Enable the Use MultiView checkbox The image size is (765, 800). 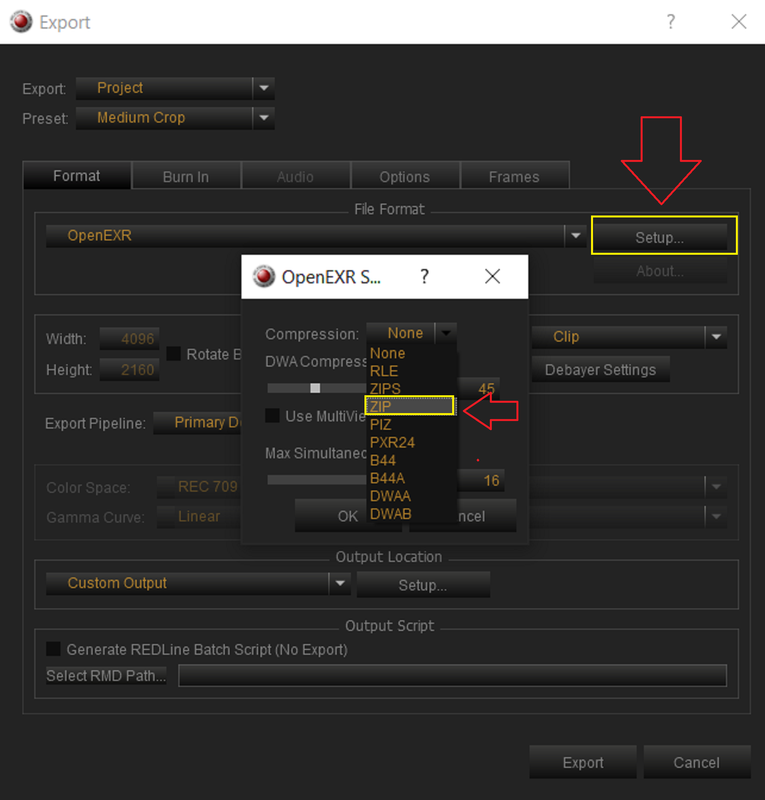(273, 416)
